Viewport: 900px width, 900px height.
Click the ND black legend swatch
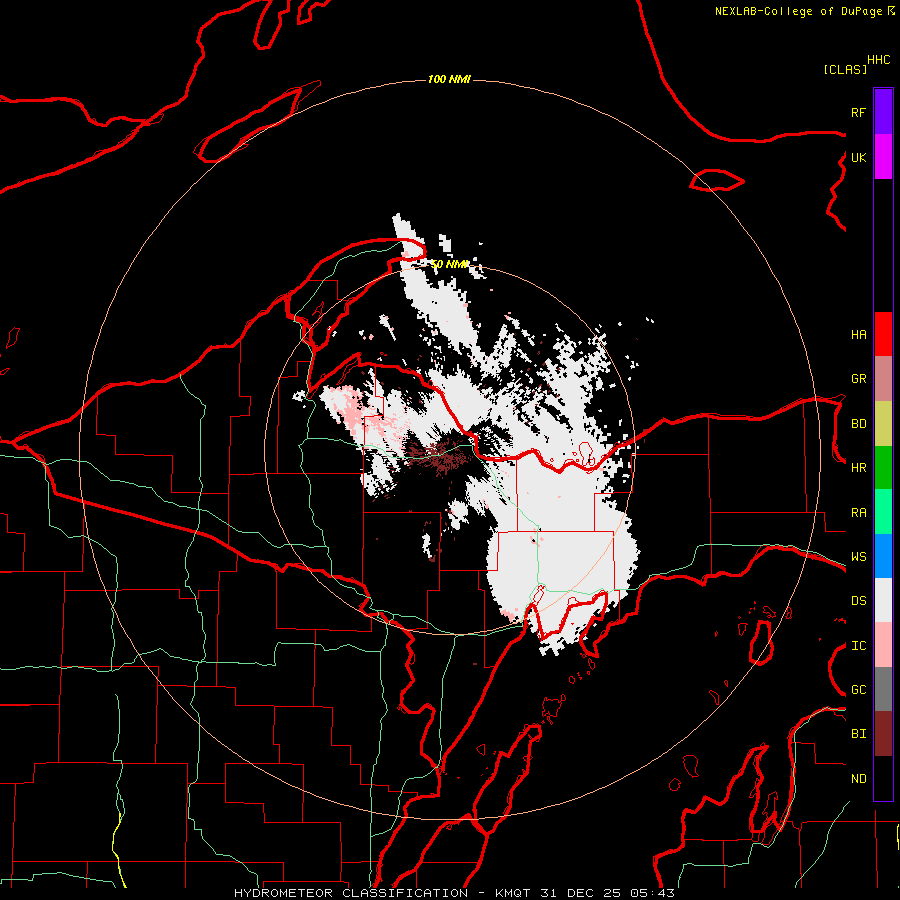click(883, 778)
